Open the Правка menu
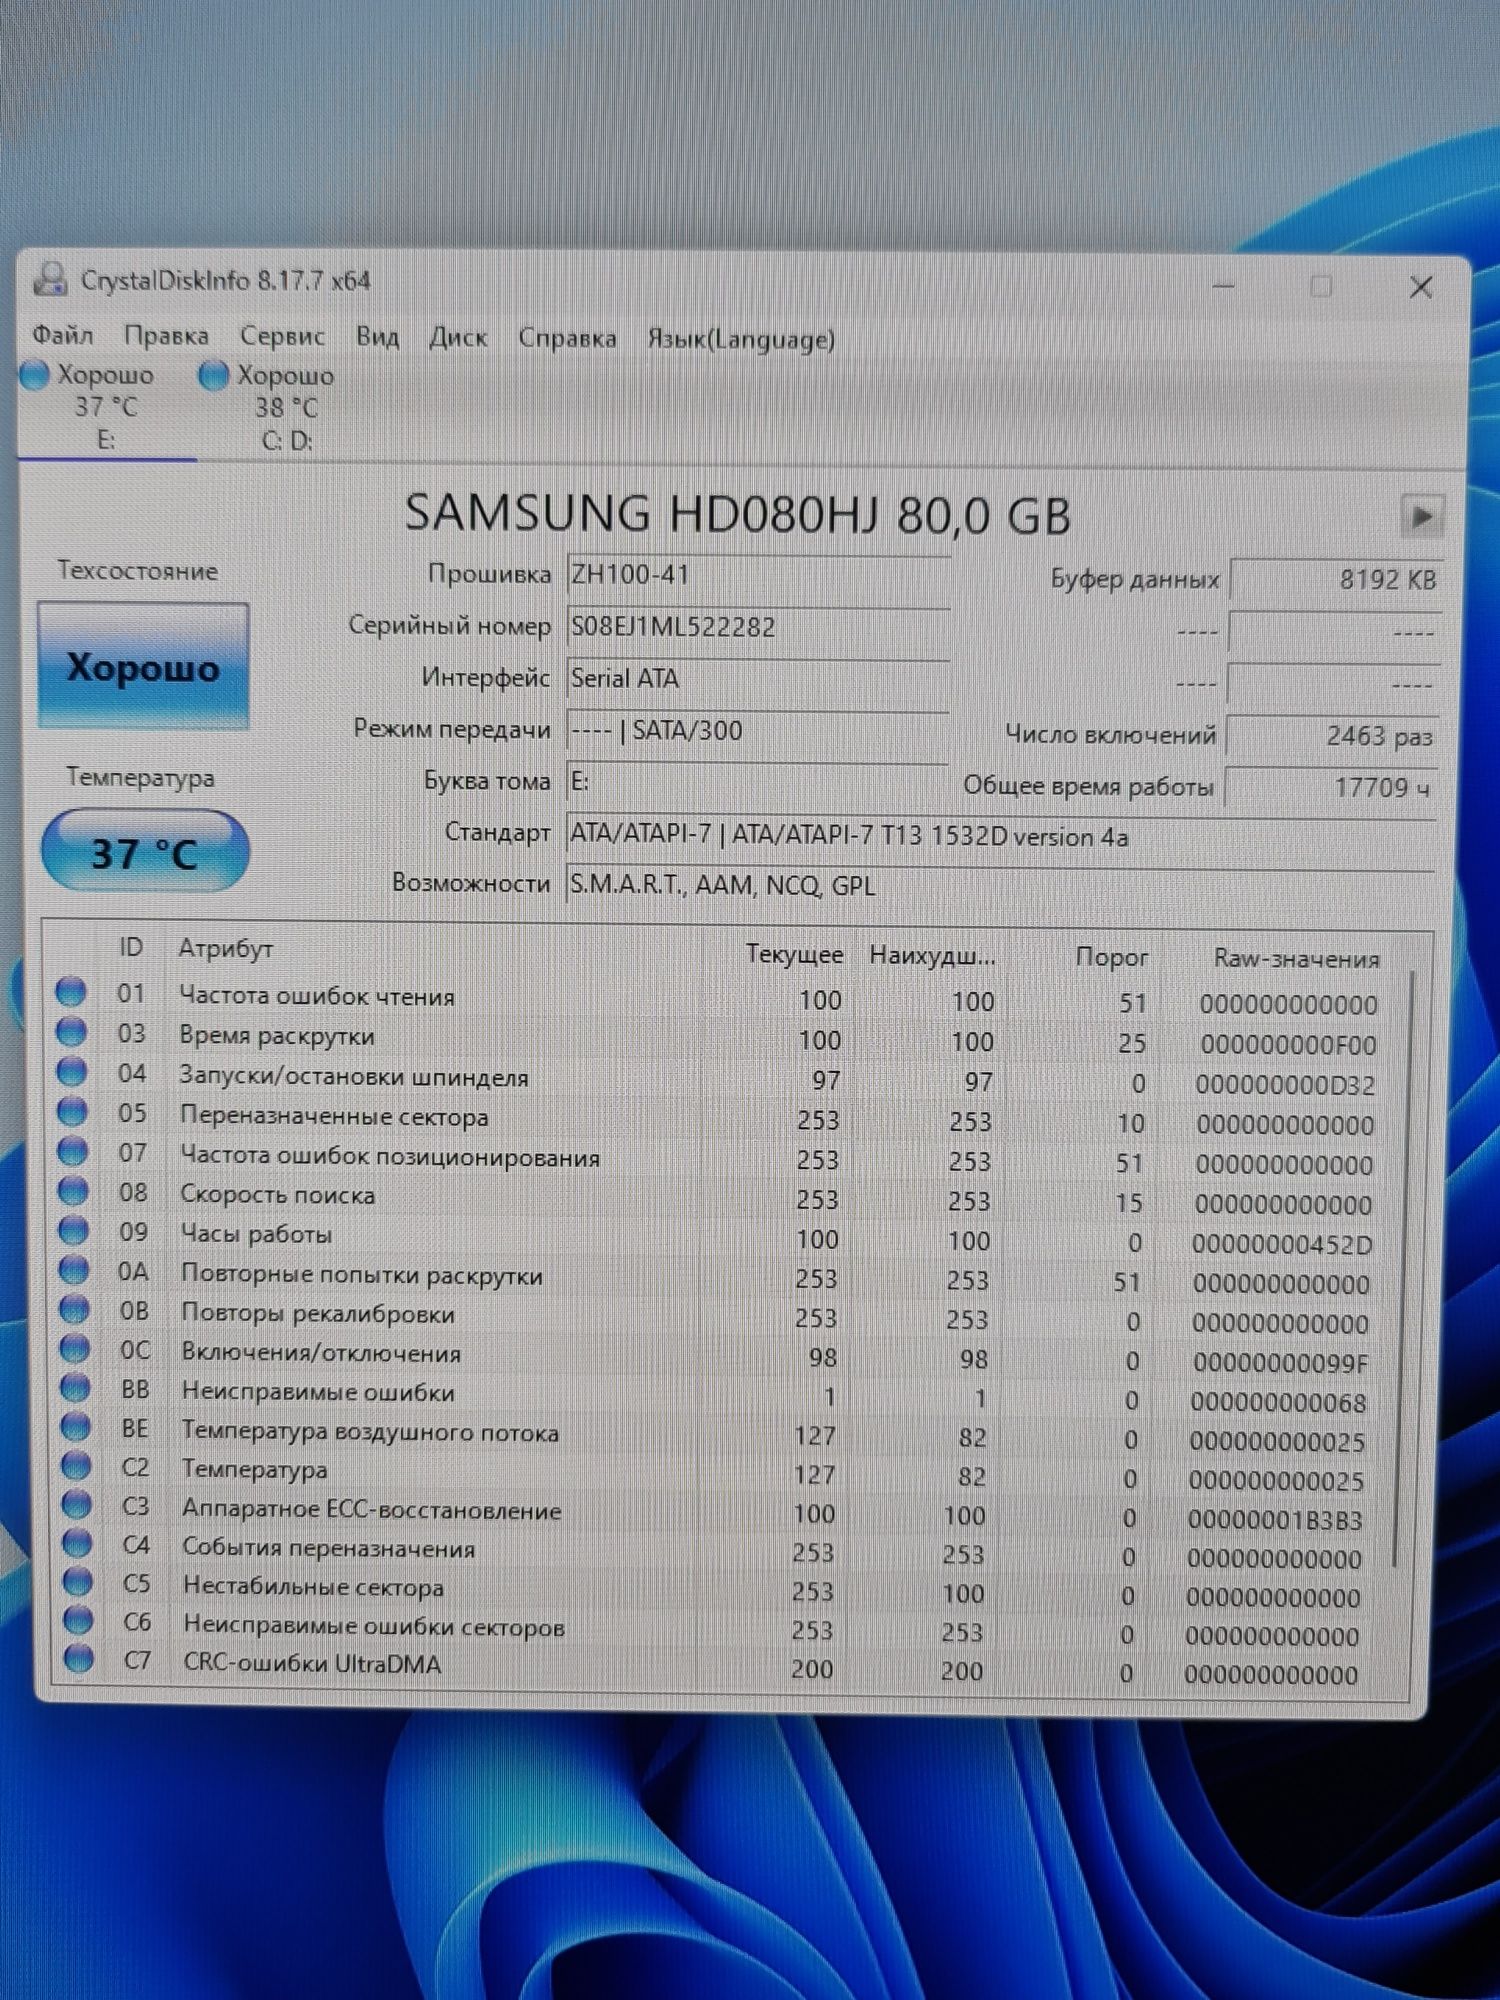This screenshot has width=1500, height=2000. tap(166, 336)
